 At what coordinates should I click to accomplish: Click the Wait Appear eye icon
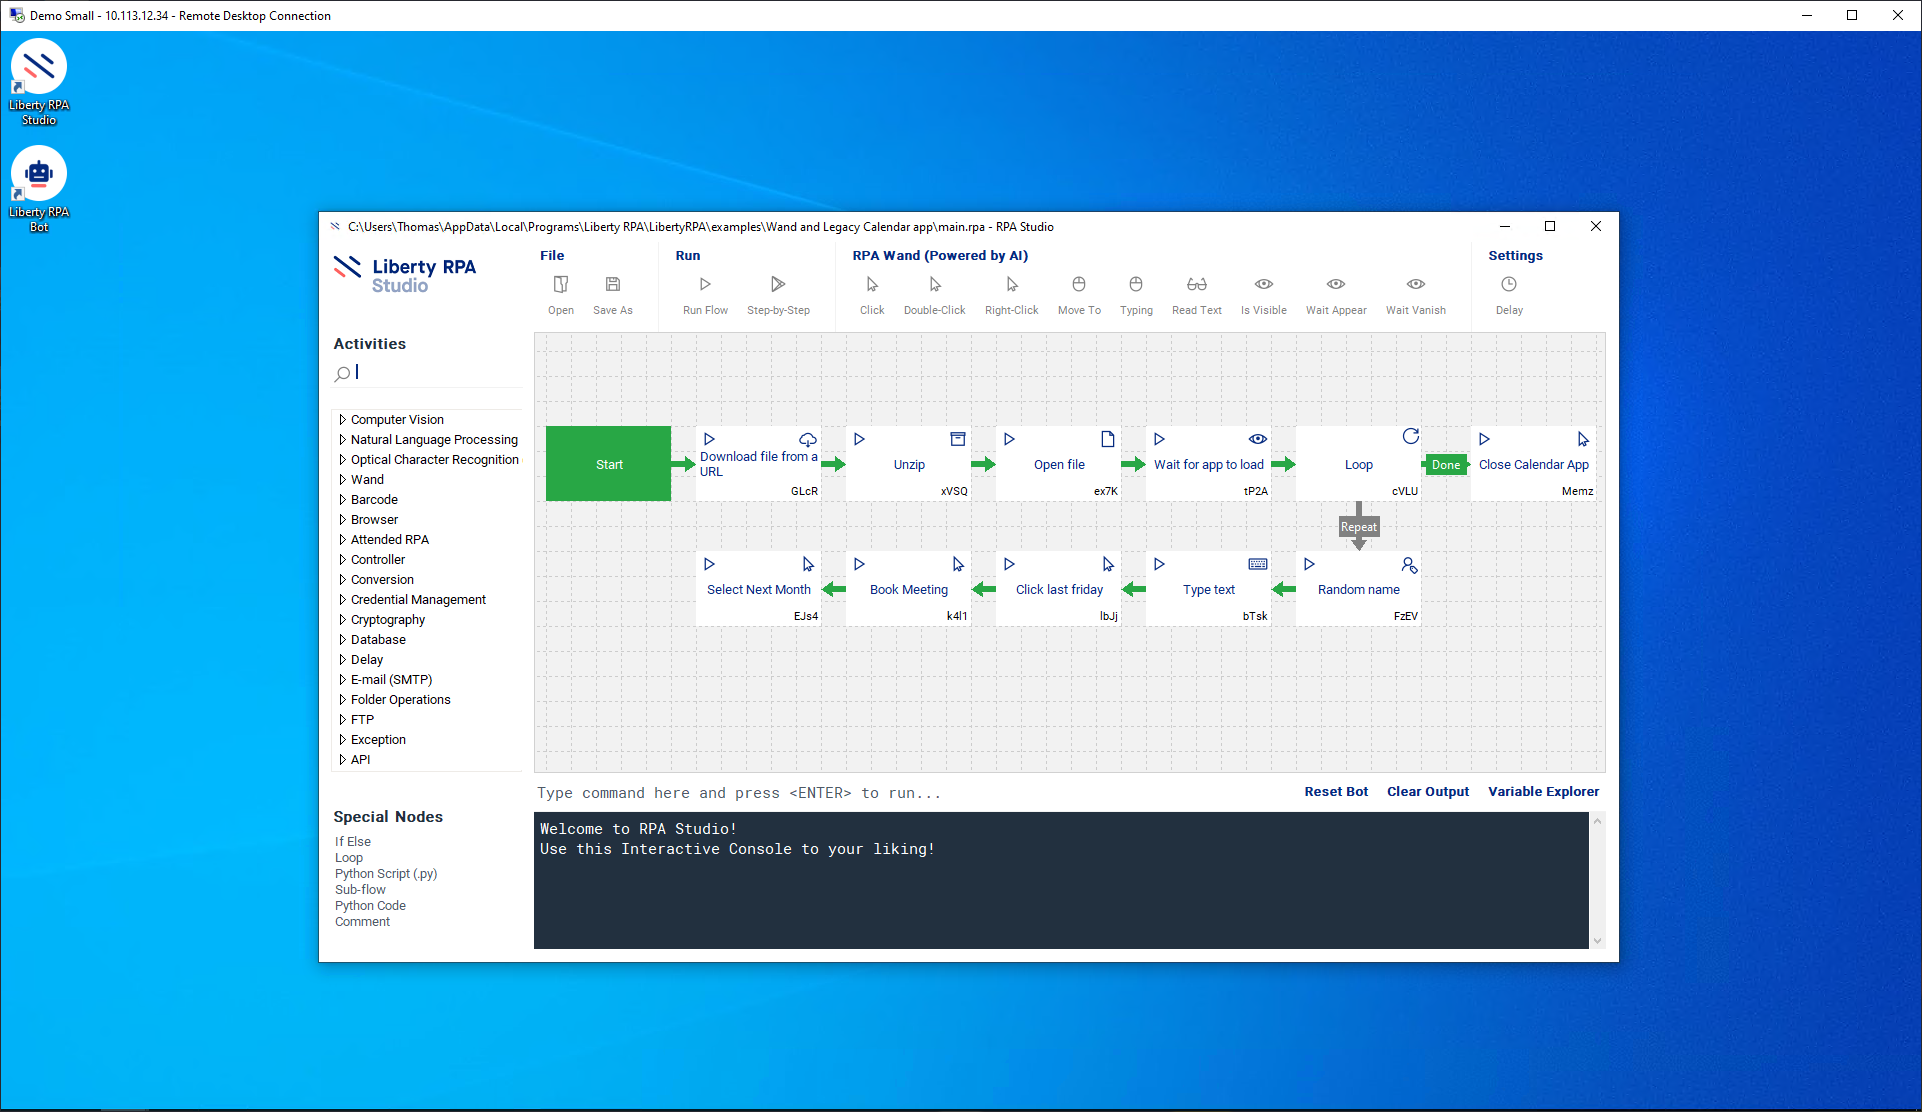pyautogui.click(x=1335, y=285)
